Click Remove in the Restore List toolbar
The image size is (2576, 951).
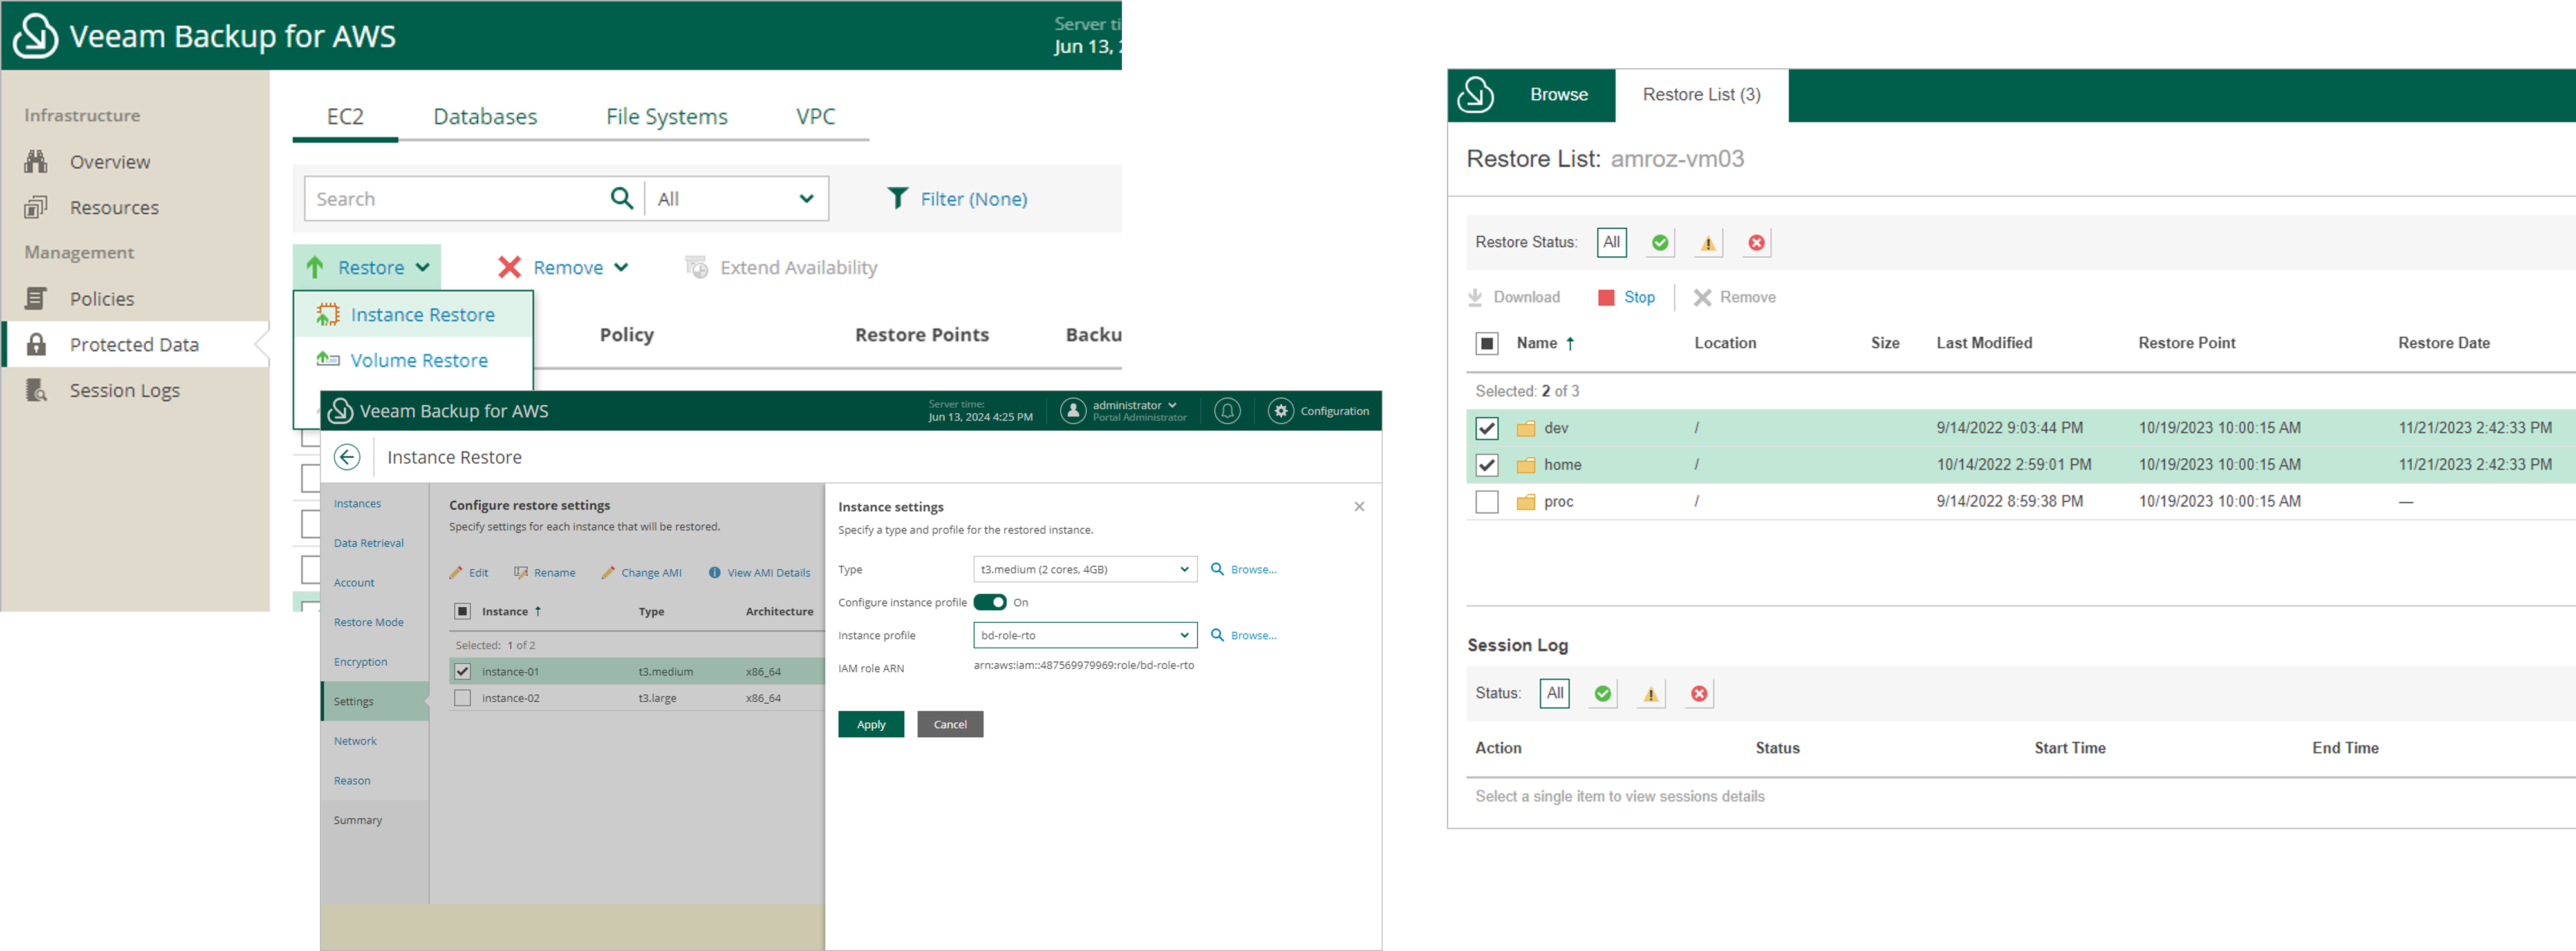pyautogui.click(x=1735, y=298)
